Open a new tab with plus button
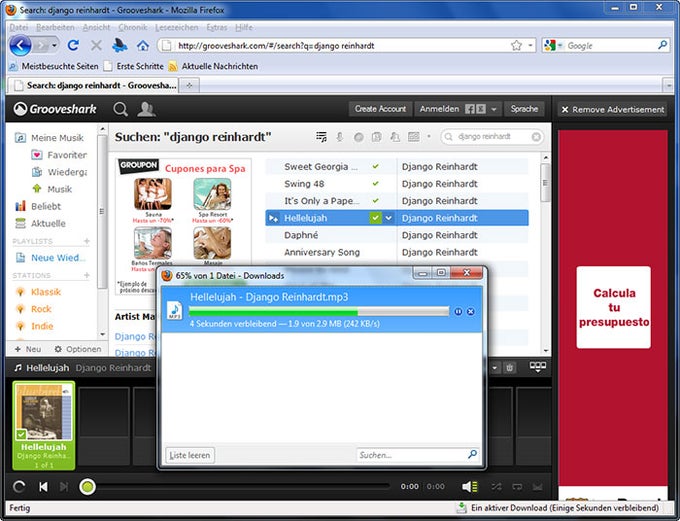 pos(189,85)
